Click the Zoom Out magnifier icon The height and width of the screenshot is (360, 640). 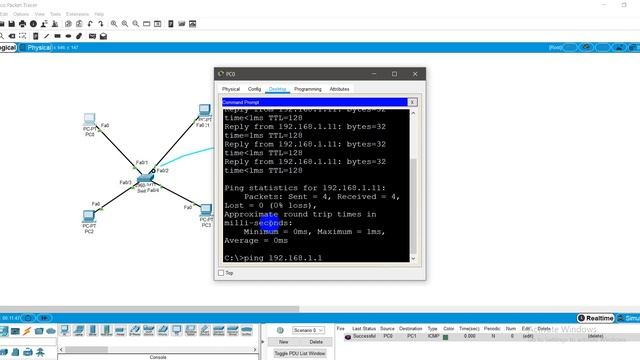tap(136, 24)
